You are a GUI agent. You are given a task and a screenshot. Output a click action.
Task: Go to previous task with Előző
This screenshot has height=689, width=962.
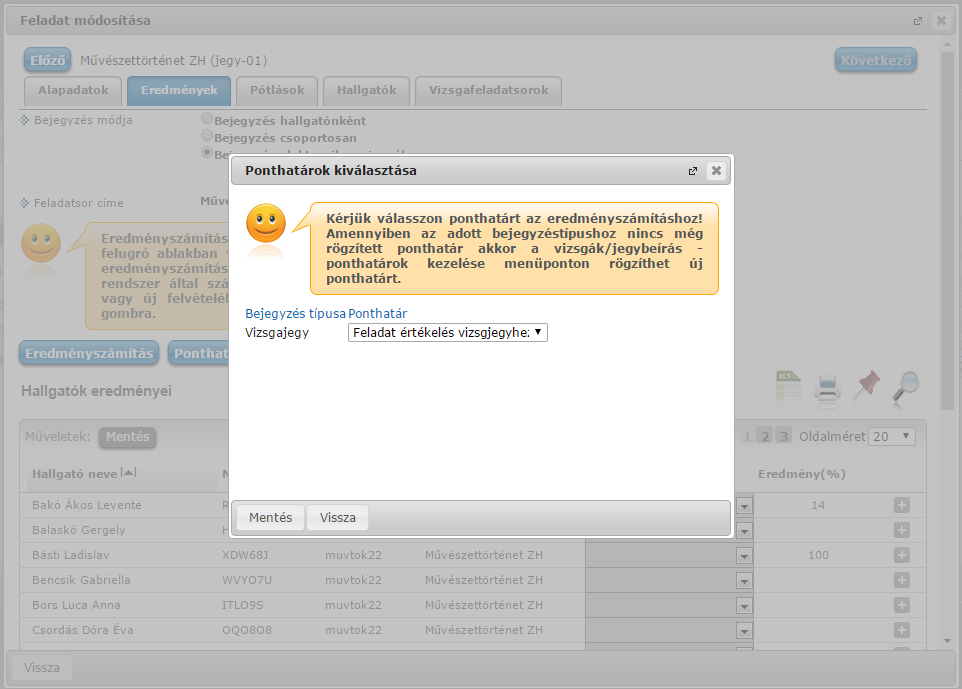pos(48,60)
